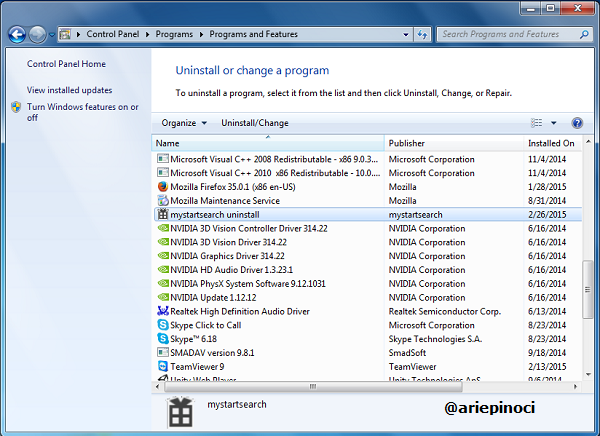
Task: Open the recent pages dropdown arrow
Action: (52, 35)
